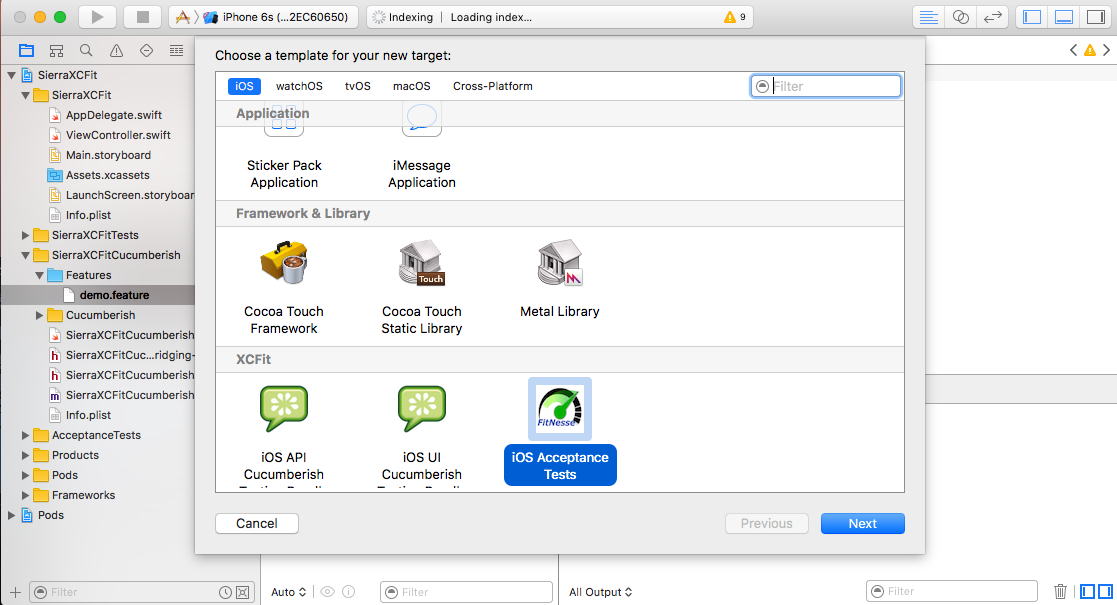Expand the SierraXCFitTests group
1117x605 pixels.
[26, 235]
